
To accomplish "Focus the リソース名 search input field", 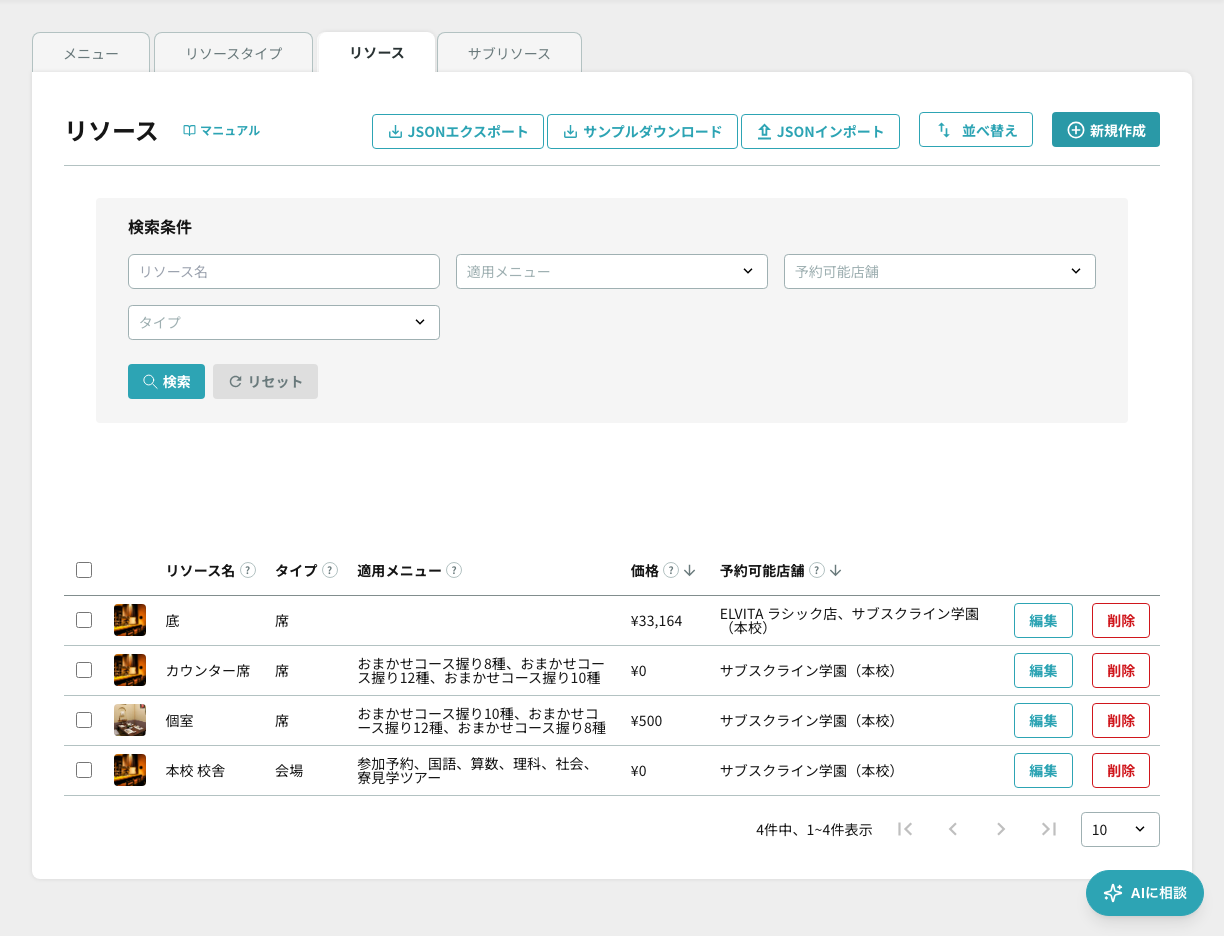I will click(284, 271).
